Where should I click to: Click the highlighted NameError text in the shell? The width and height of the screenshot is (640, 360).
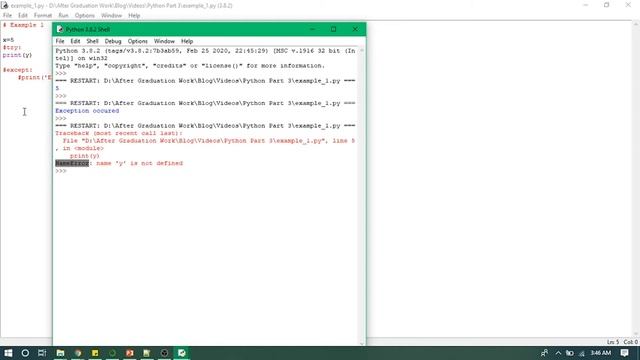point(72,163)
